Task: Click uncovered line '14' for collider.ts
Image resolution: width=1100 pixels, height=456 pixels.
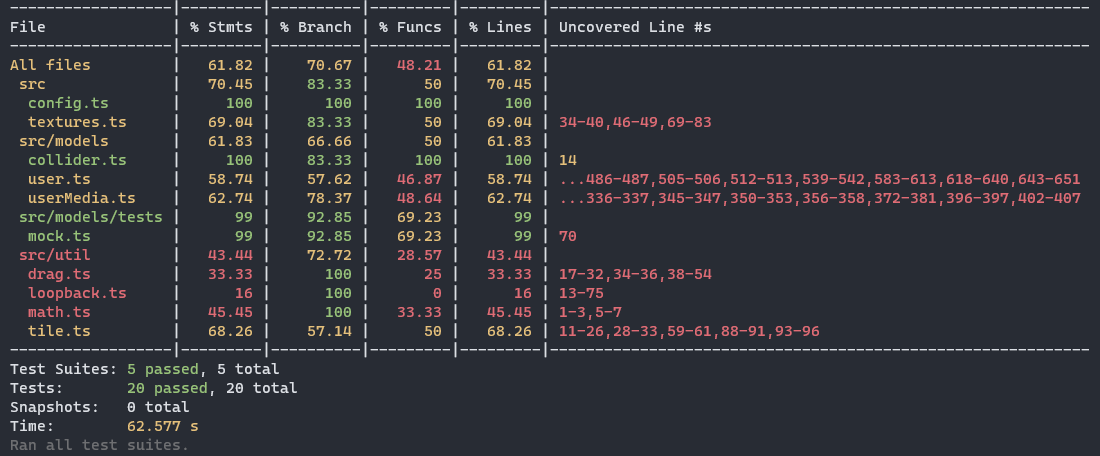Action: 568,160
